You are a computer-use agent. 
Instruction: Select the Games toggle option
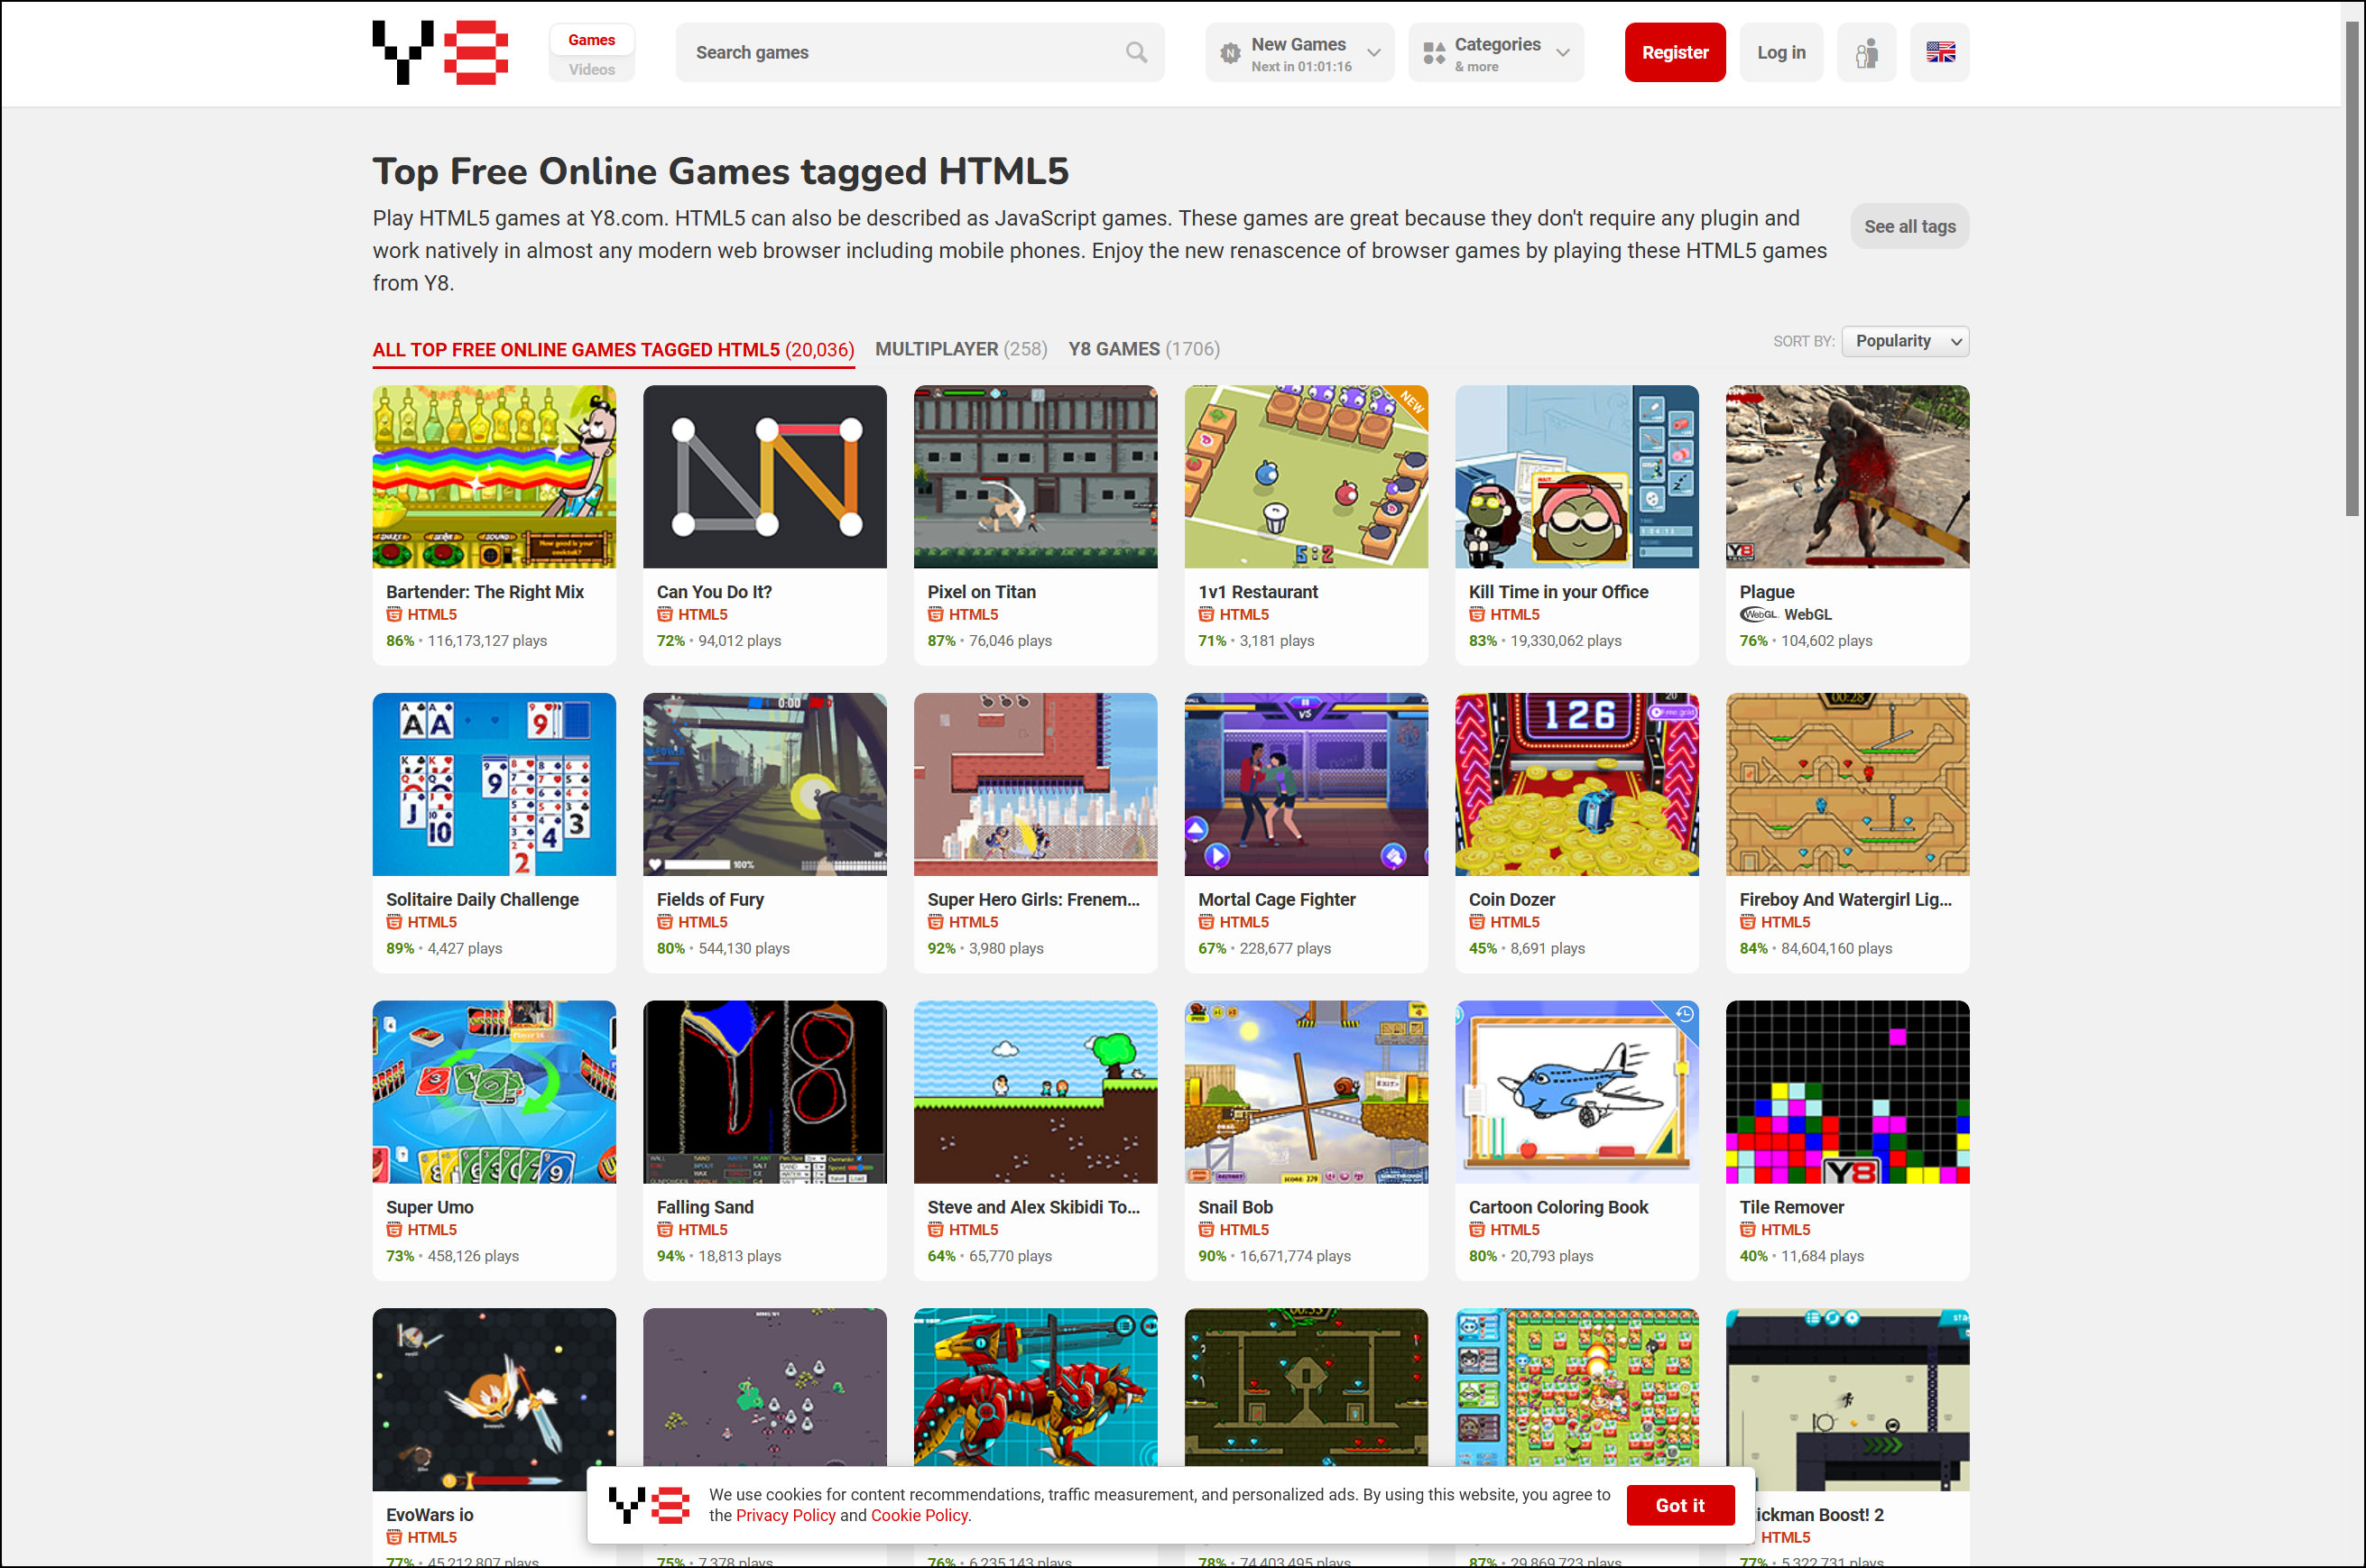(x=591, y=40)
